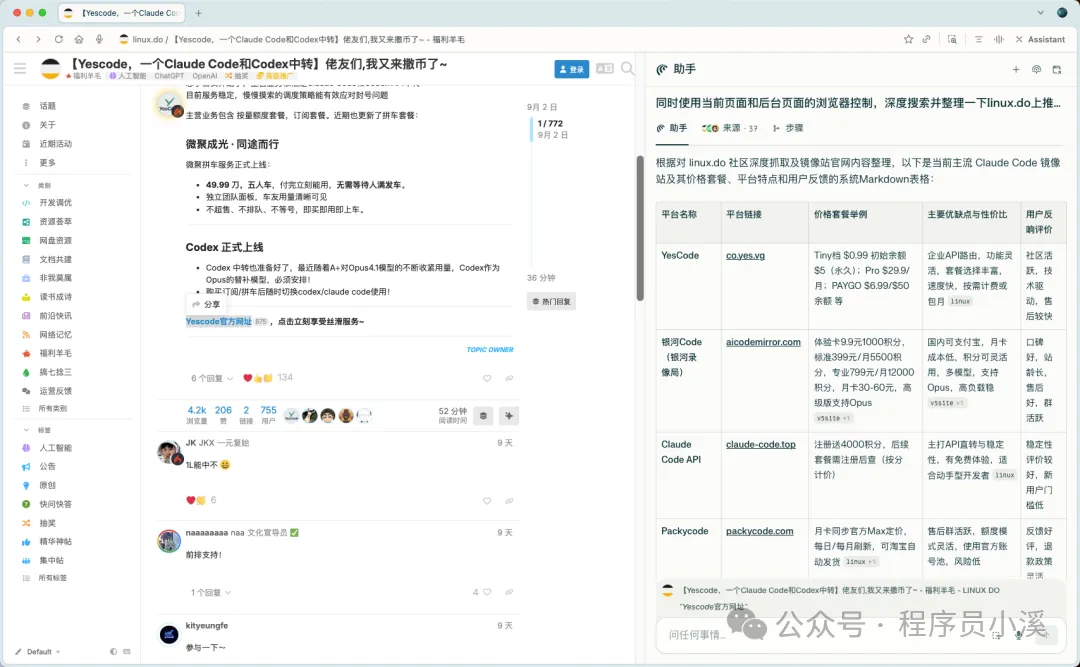The image size is (1080, 667).
Task: Click the keyboard shortcuts icon at sidebar bottom
Action: click(x=127, y=651)
